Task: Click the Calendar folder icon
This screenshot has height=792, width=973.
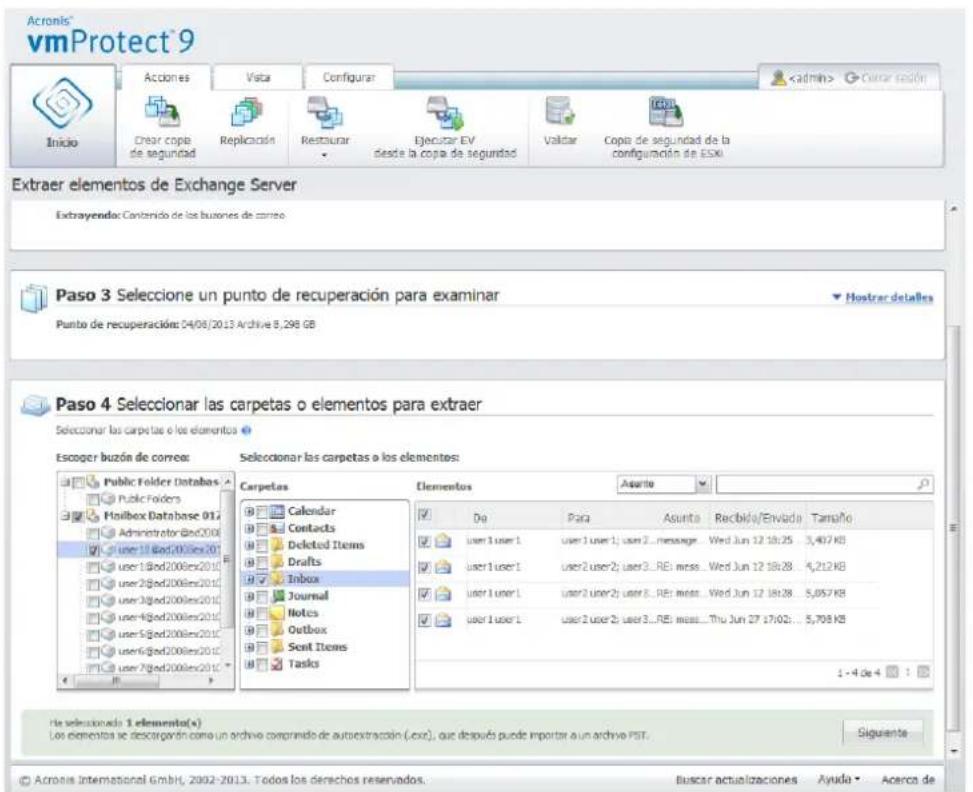Action: [x=277, y=511]
